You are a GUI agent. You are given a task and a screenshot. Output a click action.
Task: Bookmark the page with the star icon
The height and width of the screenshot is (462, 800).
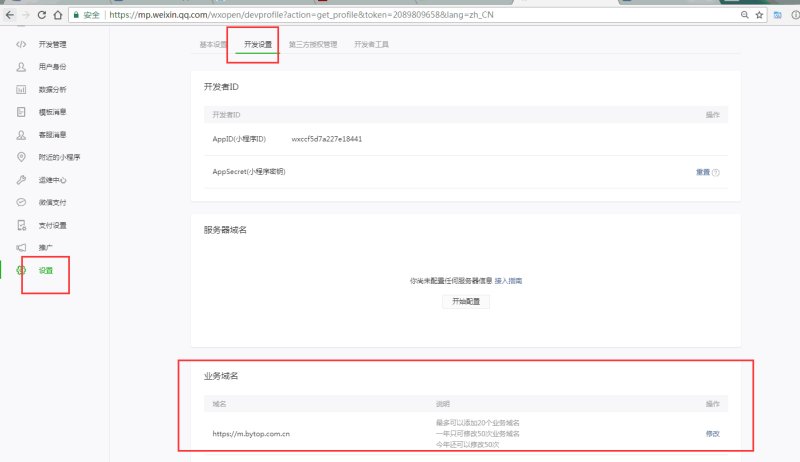[759, 16]
